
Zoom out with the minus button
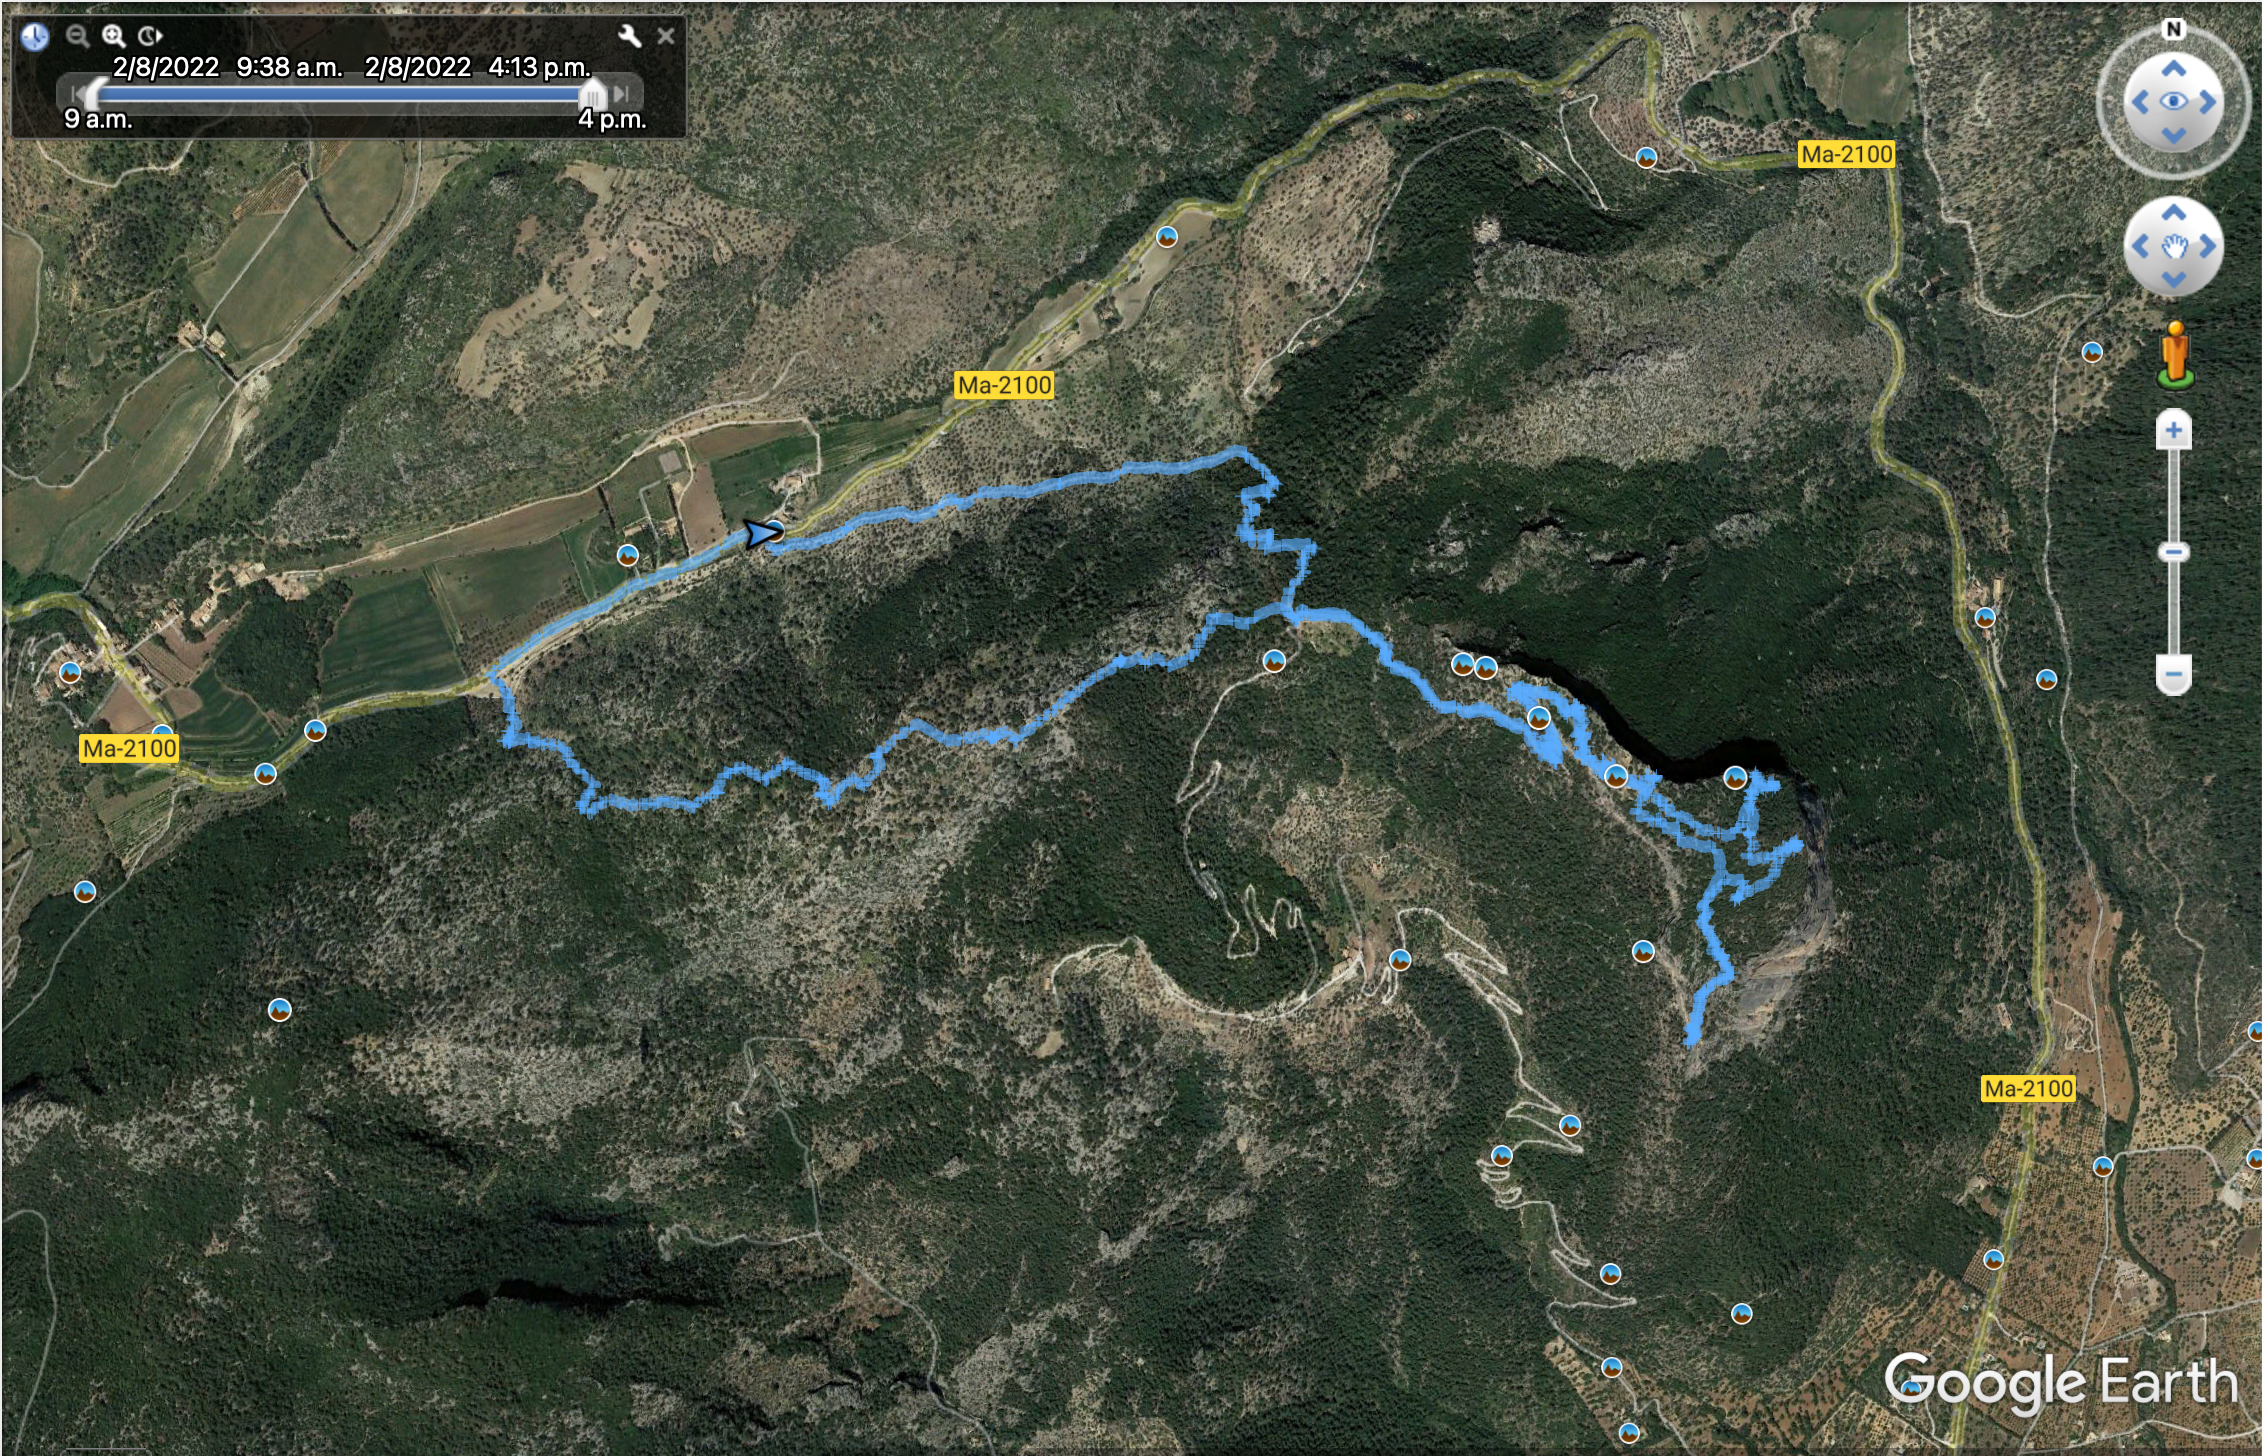(x=2173, y=674)
